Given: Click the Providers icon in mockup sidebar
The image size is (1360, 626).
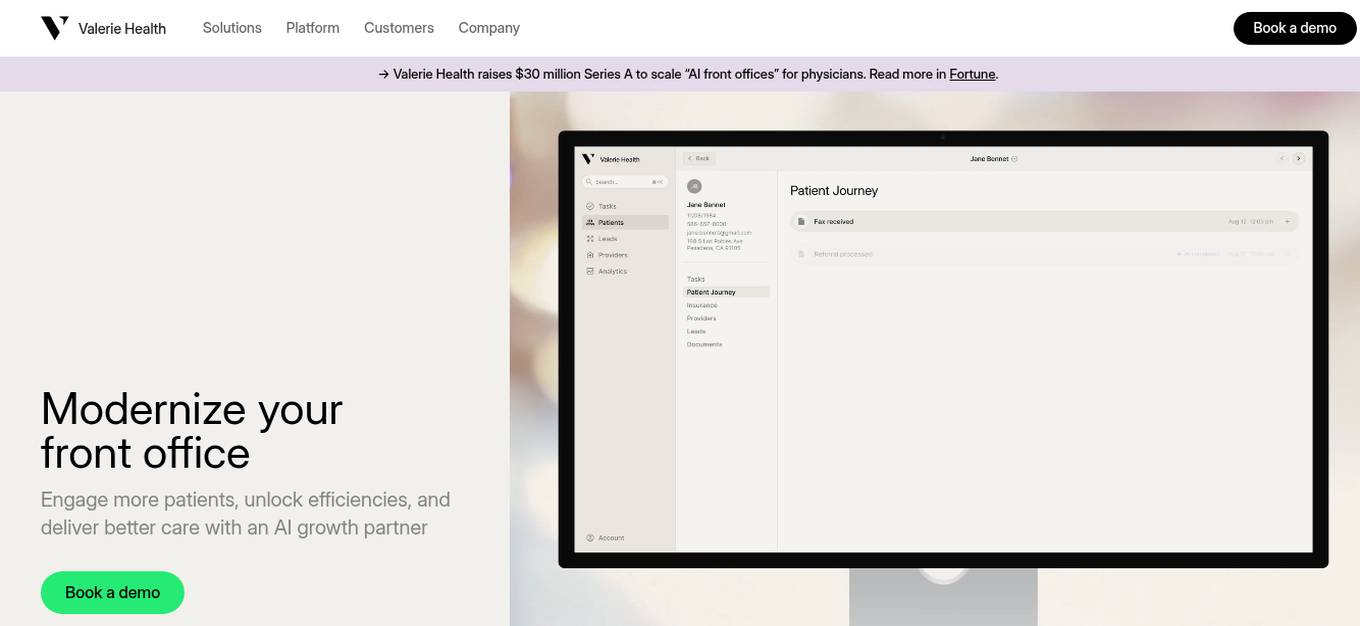Looking at the screenshot, I should (590, 255).
